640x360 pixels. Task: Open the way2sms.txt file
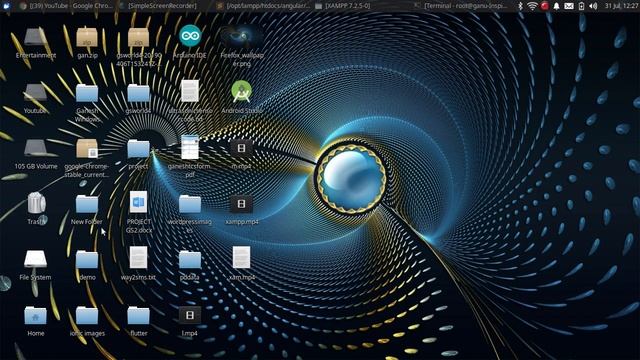[x=138, y=258]
